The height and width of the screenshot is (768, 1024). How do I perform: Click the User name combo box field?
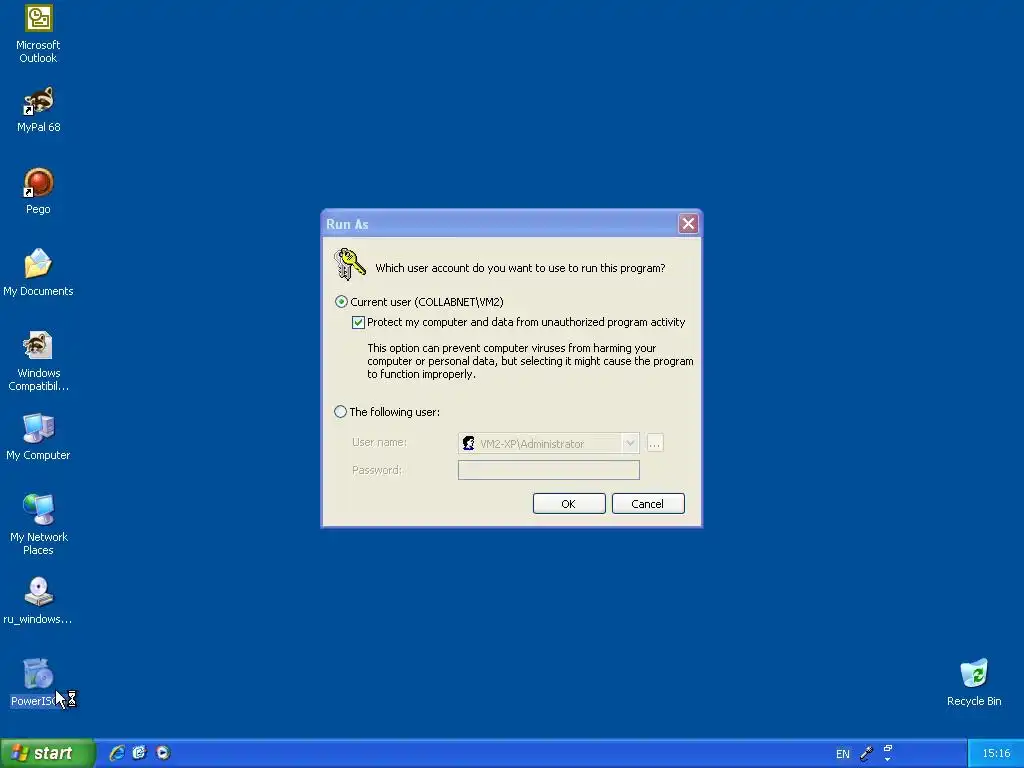[x=549, y=443]
